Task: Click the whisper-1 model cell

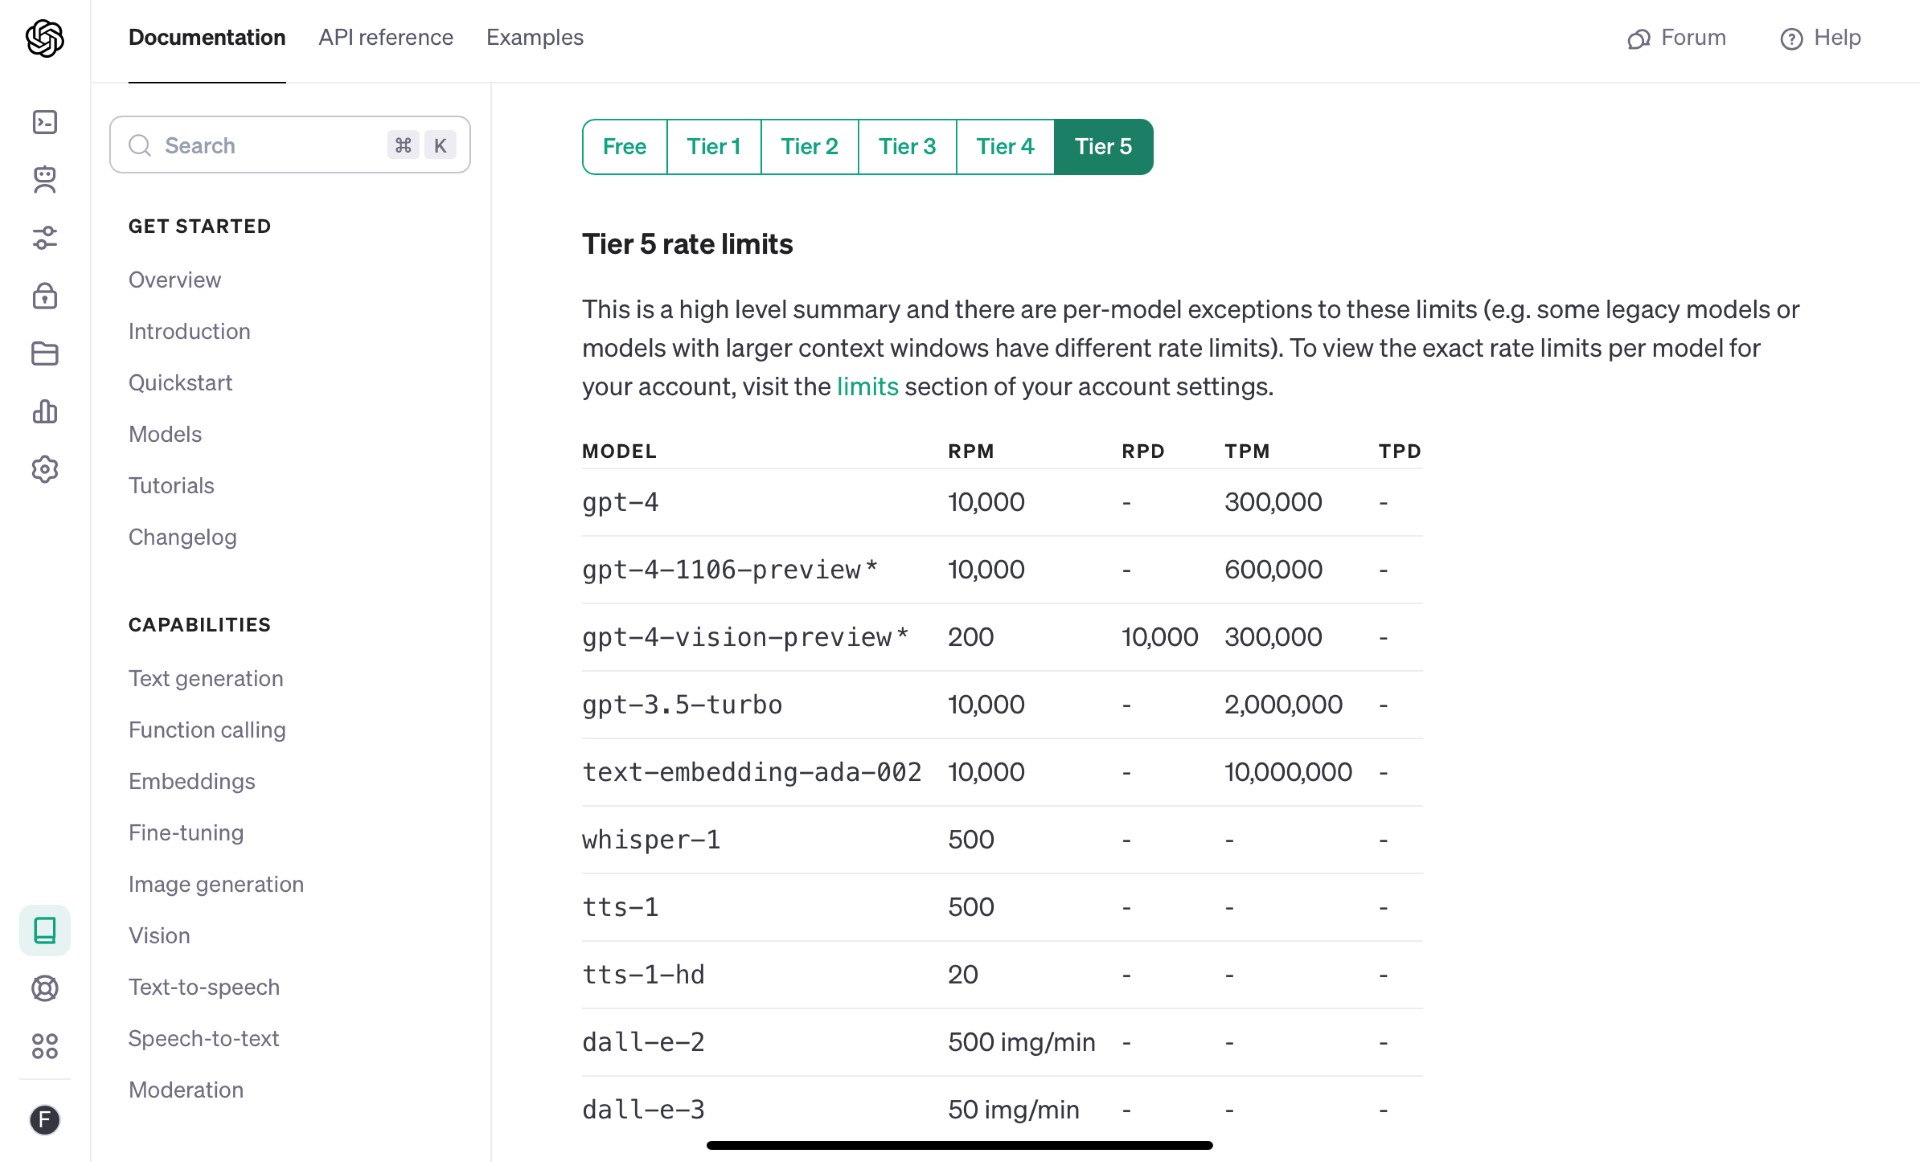Action: coord(651,840)
